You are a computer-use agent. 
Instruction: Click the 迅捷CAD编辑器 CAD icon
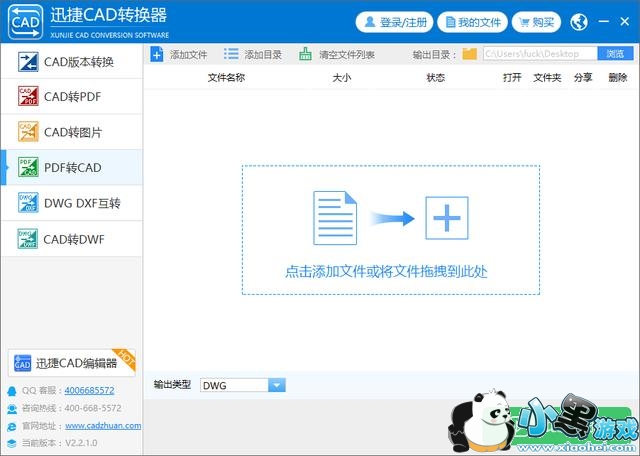pyautogui.click(x=22, y=363)
